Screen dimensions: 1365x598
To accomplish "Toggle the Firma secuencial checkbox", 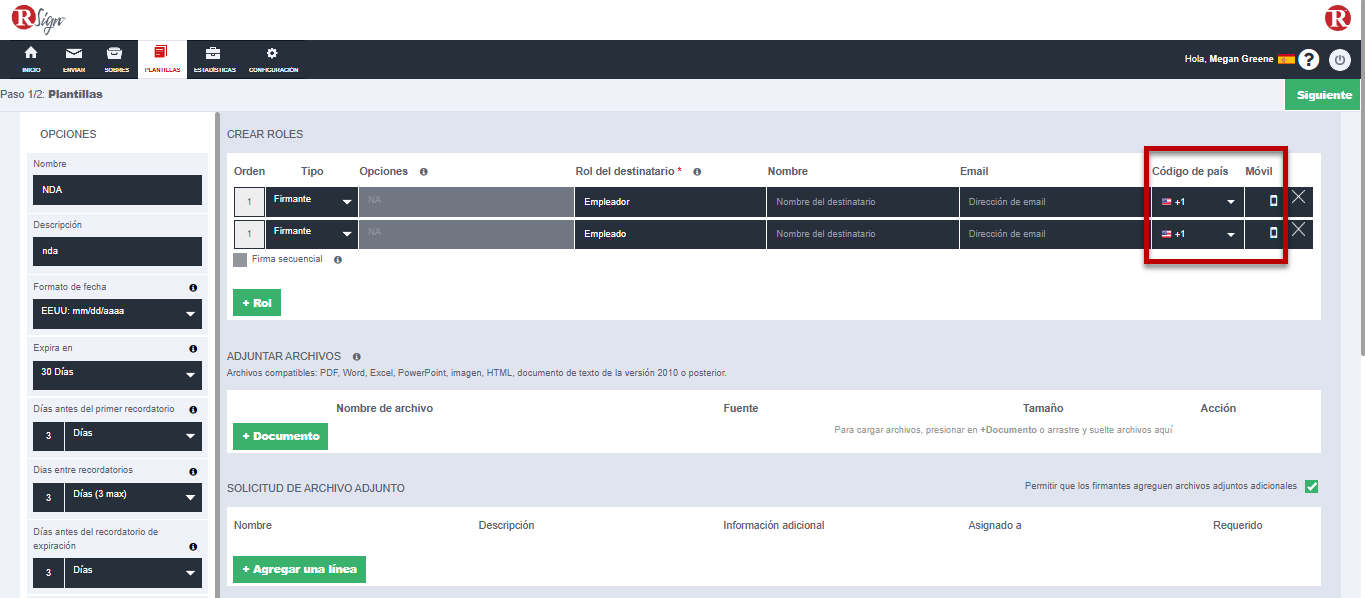I will click(240, 260).
